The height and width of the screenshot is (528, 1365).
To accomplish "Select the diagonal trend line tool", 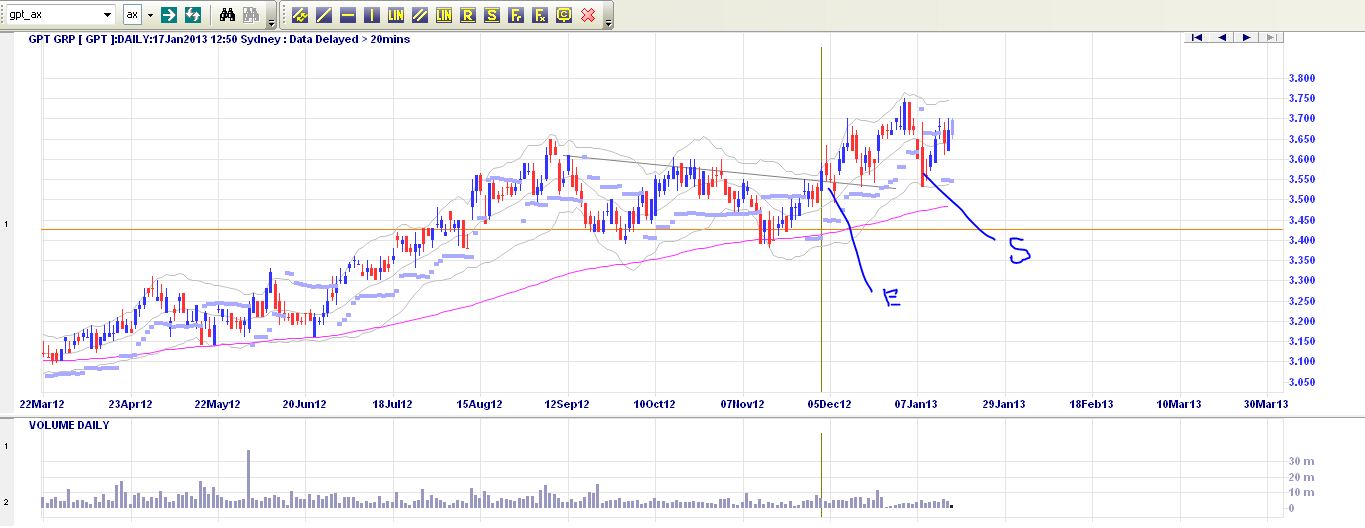I will [x=324, y=15].
